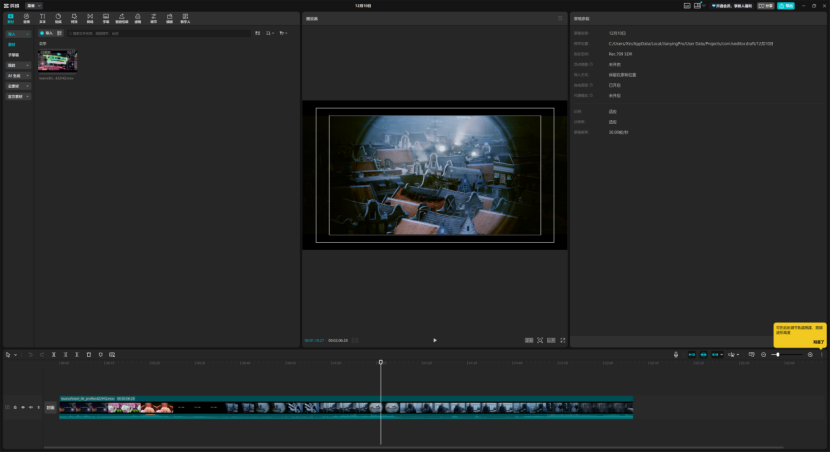The height and width of the screenshot is (452, 830).
Task: Select the Media tab in top toolbar
Action: 11,18
